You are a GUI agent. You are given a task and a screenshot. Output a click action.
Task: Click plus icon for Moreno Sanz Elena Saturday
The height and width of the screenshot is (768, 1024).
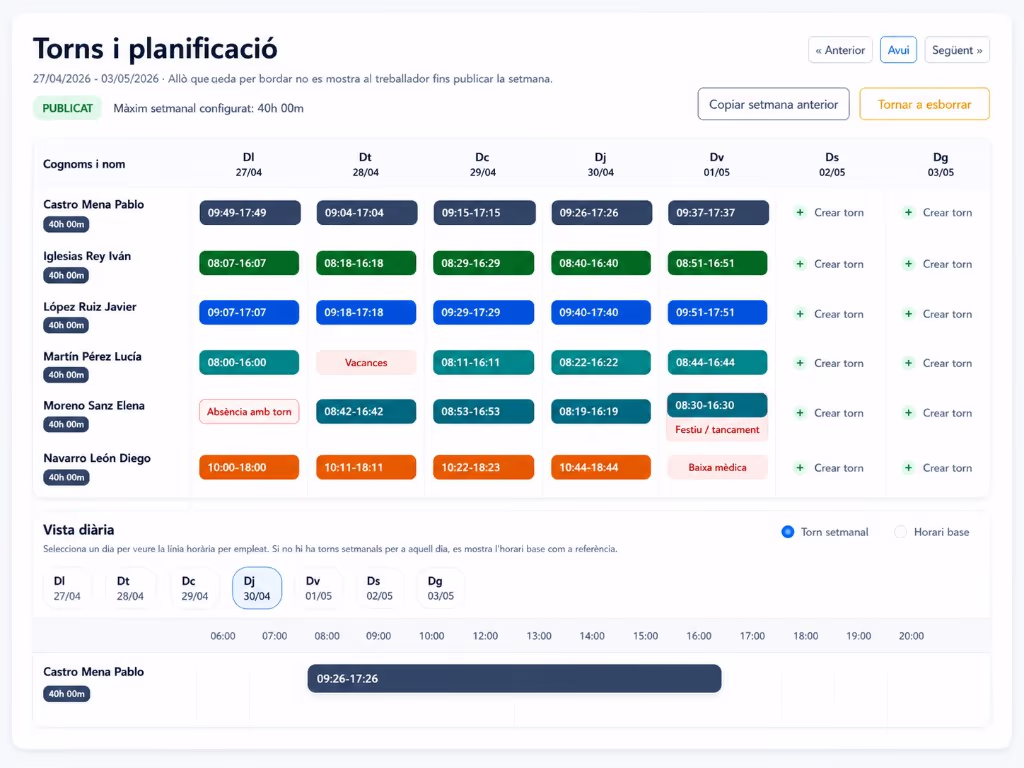tap(800, 413)
